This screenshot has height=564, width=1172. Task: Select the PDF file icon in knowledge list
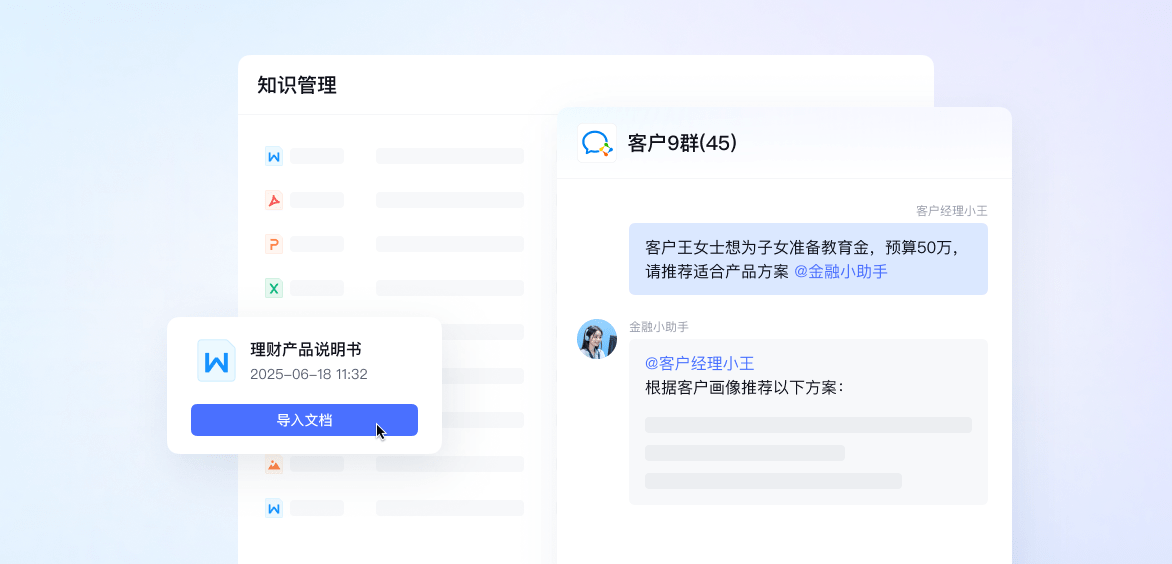point(274,200)
